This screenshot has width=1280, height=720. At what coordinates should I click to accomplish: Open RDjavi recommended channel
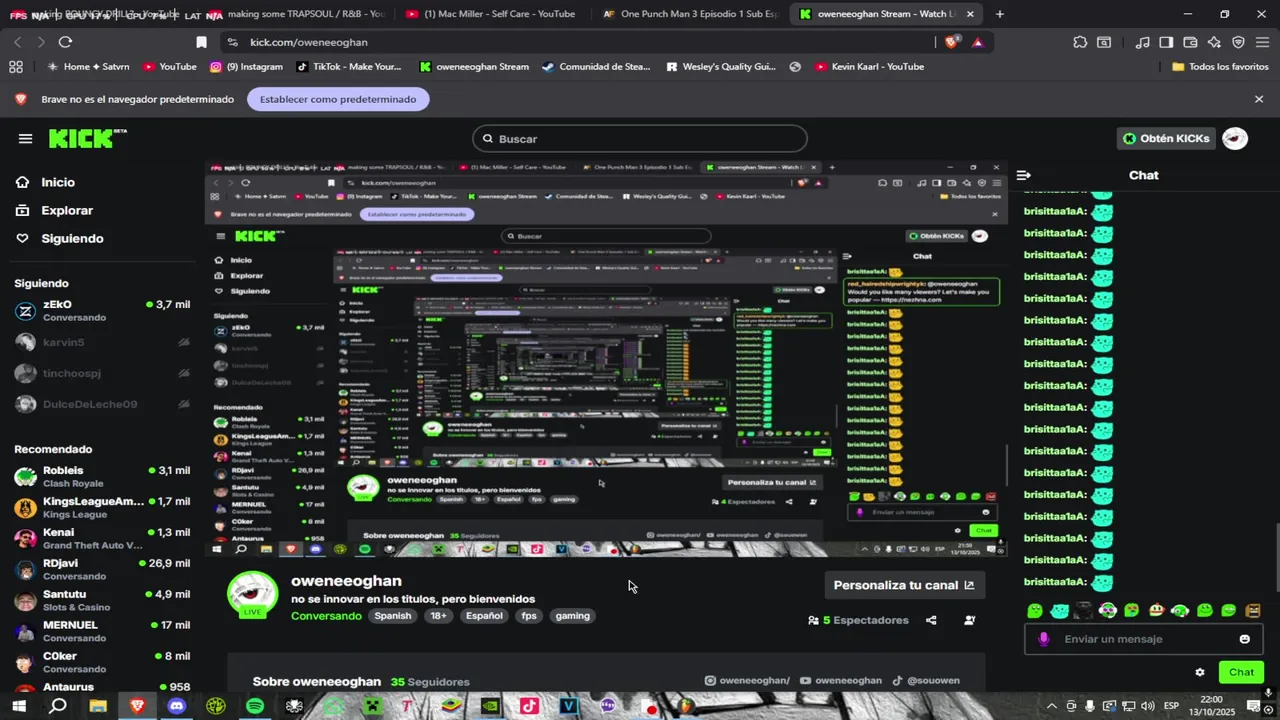[x=102, y=570]
